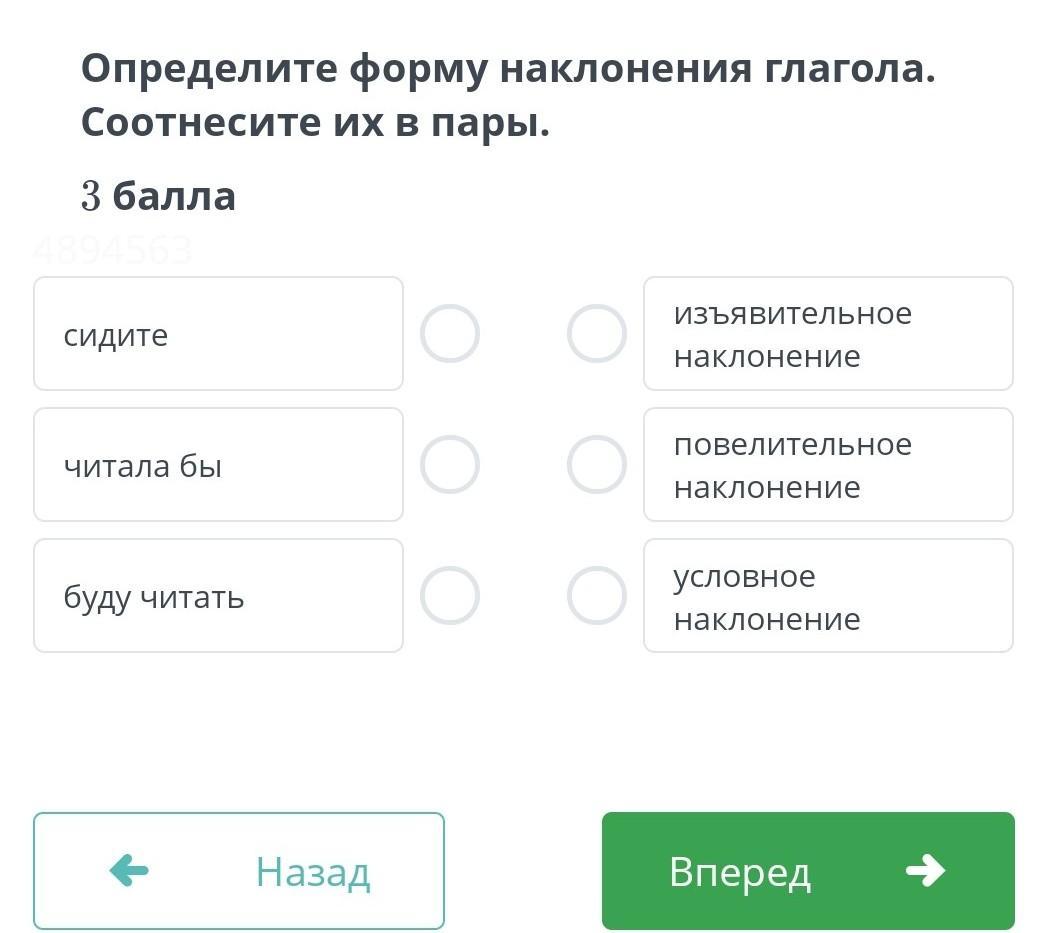The width and height of the screenshot is (1063, 933).
Task: Click the условное наклонение card
Action: click(828, 596)
